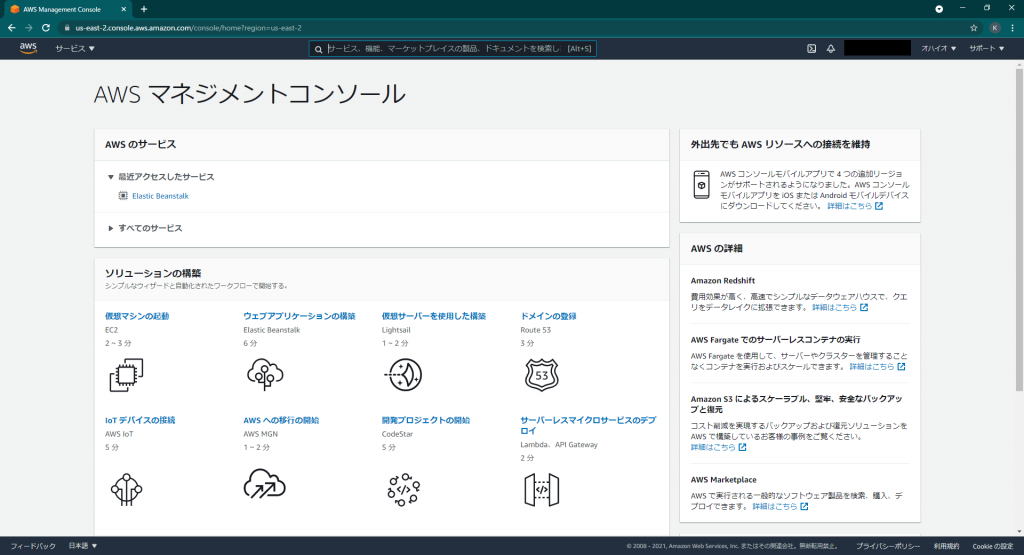Open the IoT デバイスの接続 link
The image size is (1024, 555).
[140, 420]
